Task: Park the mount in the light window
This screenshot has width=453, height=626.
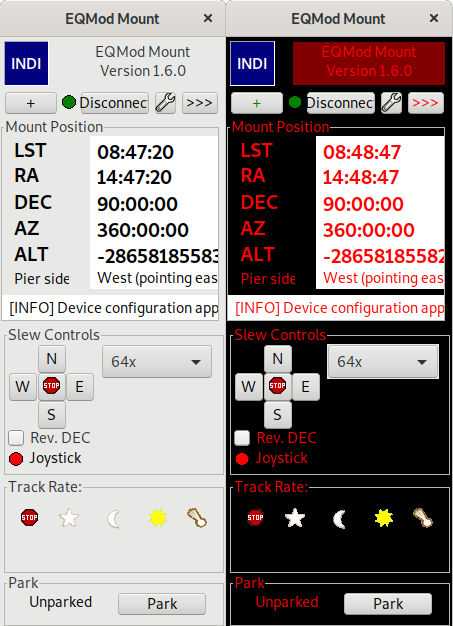Action: coord(162,604)
